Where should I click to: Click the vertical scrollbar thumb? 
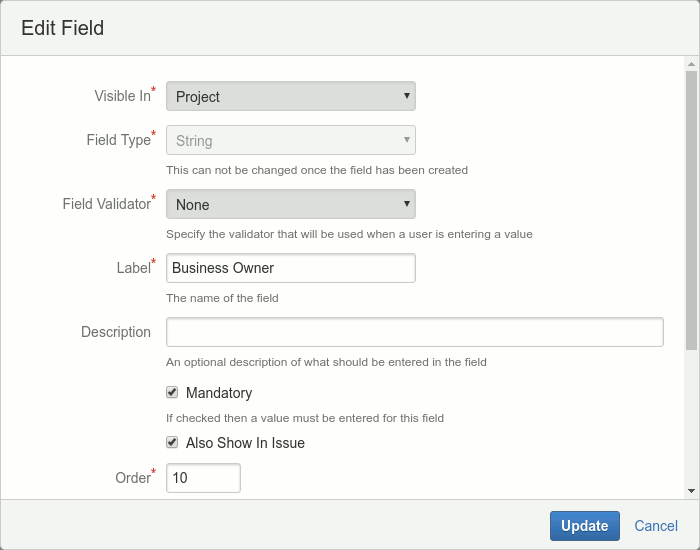coord(691,210)
